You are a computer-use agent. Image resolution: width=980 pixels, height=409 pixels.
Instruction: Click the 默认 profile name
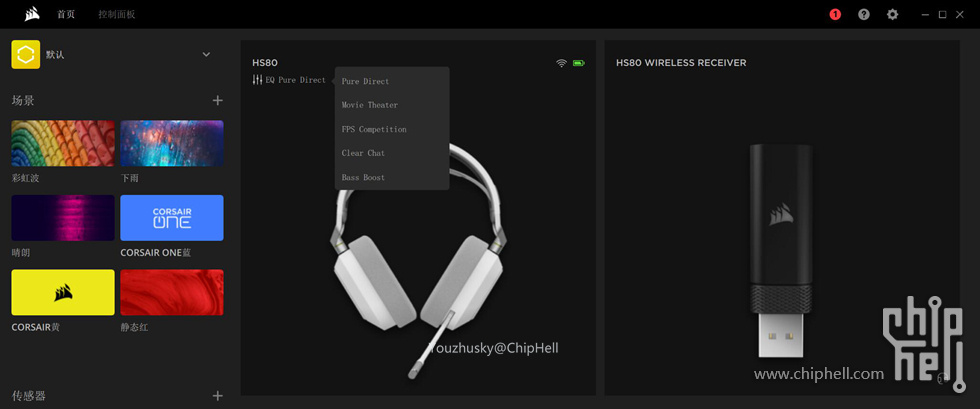click(55, 54)
